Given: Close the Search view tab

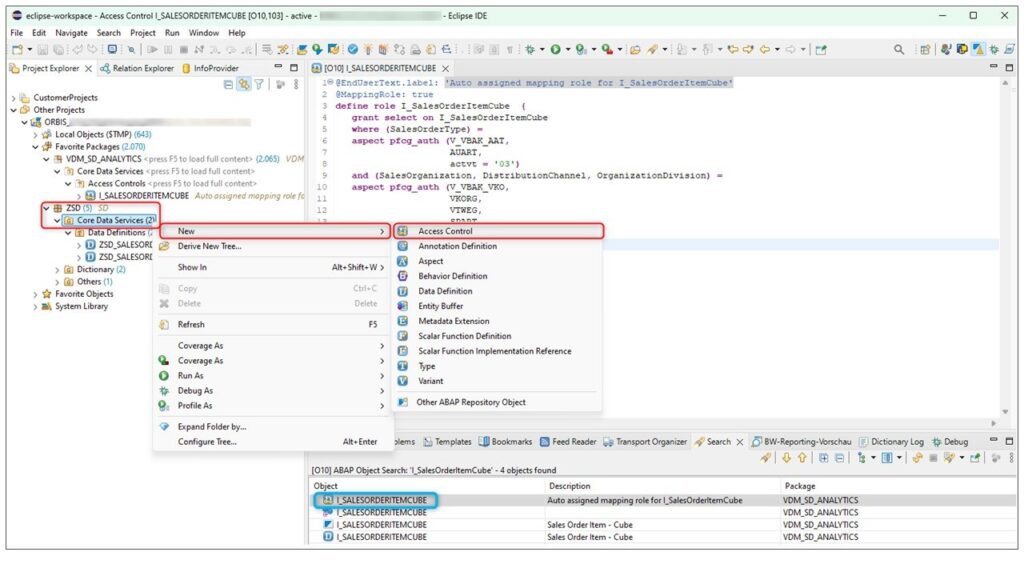Looking at the screenshot, I should coord(740,442).
